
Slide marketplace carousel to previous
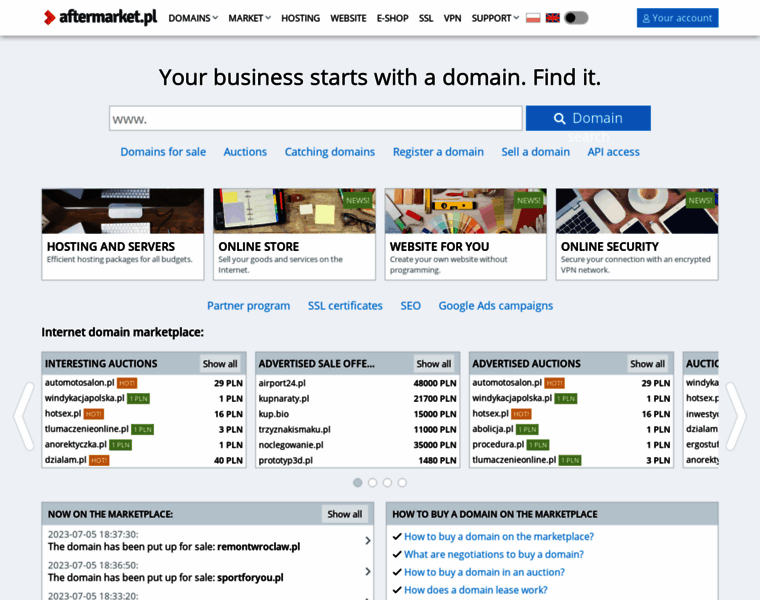pyautogui.click(x=24, y=416)
